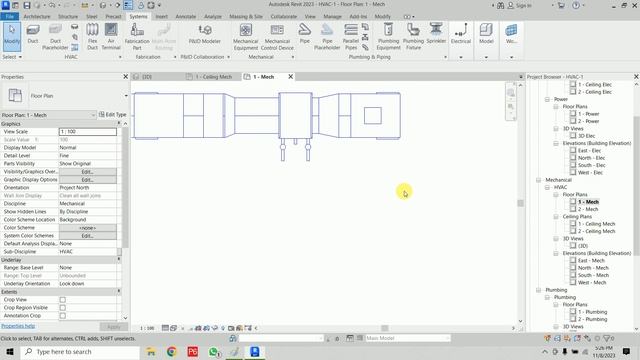Click the Sign In link

click(x=520, y=6)
